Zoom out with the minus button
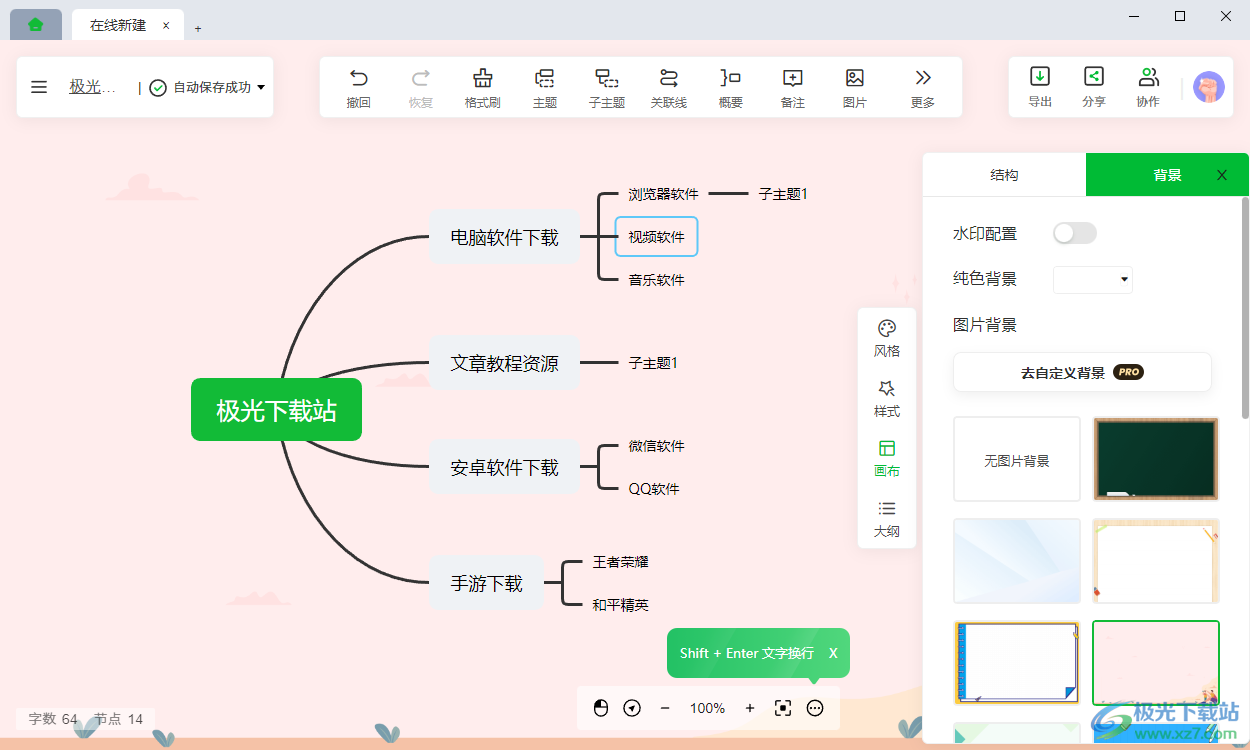This screenshot has height=750, width=1250. point(665,708)
